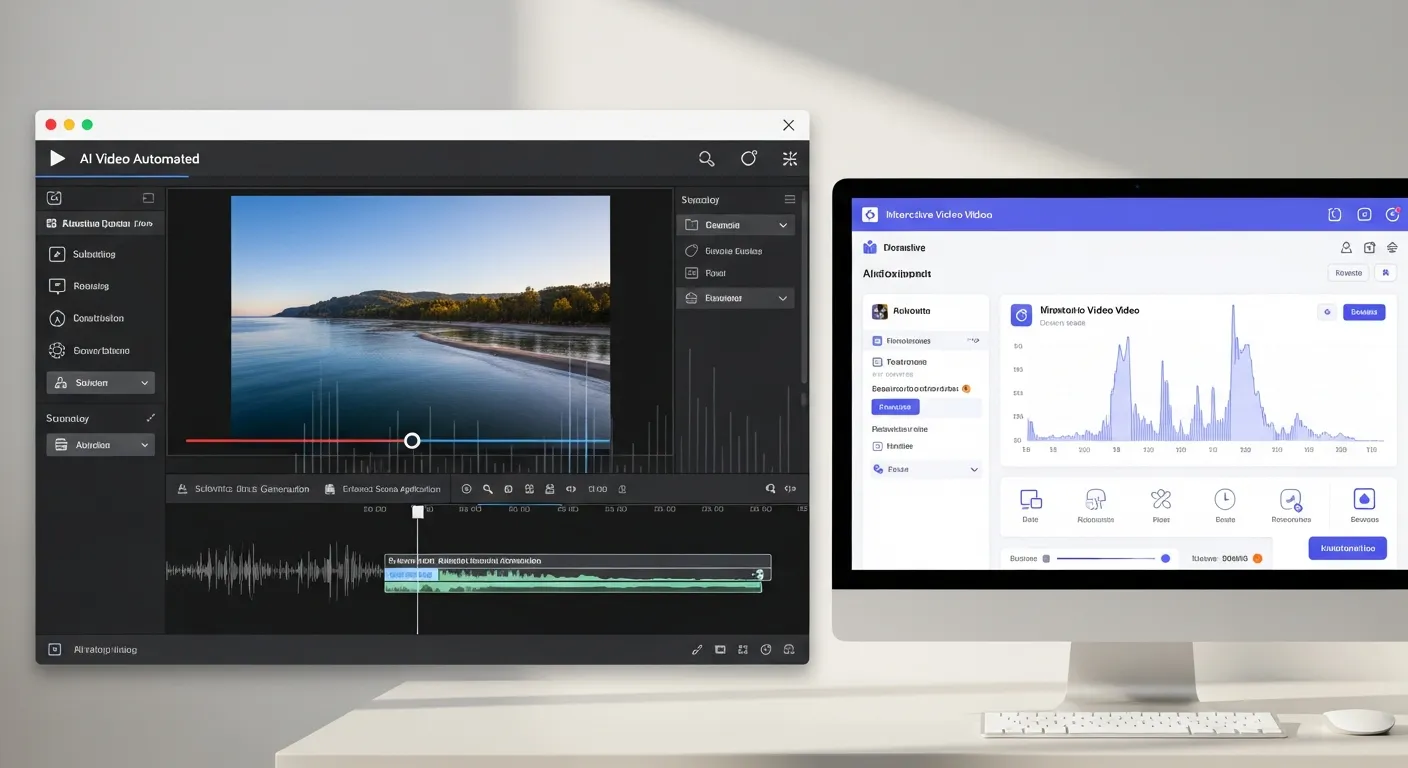Click the user profile icon on the dashboard
This screenshot has width=1408, height=768.
pos(1346,248)
